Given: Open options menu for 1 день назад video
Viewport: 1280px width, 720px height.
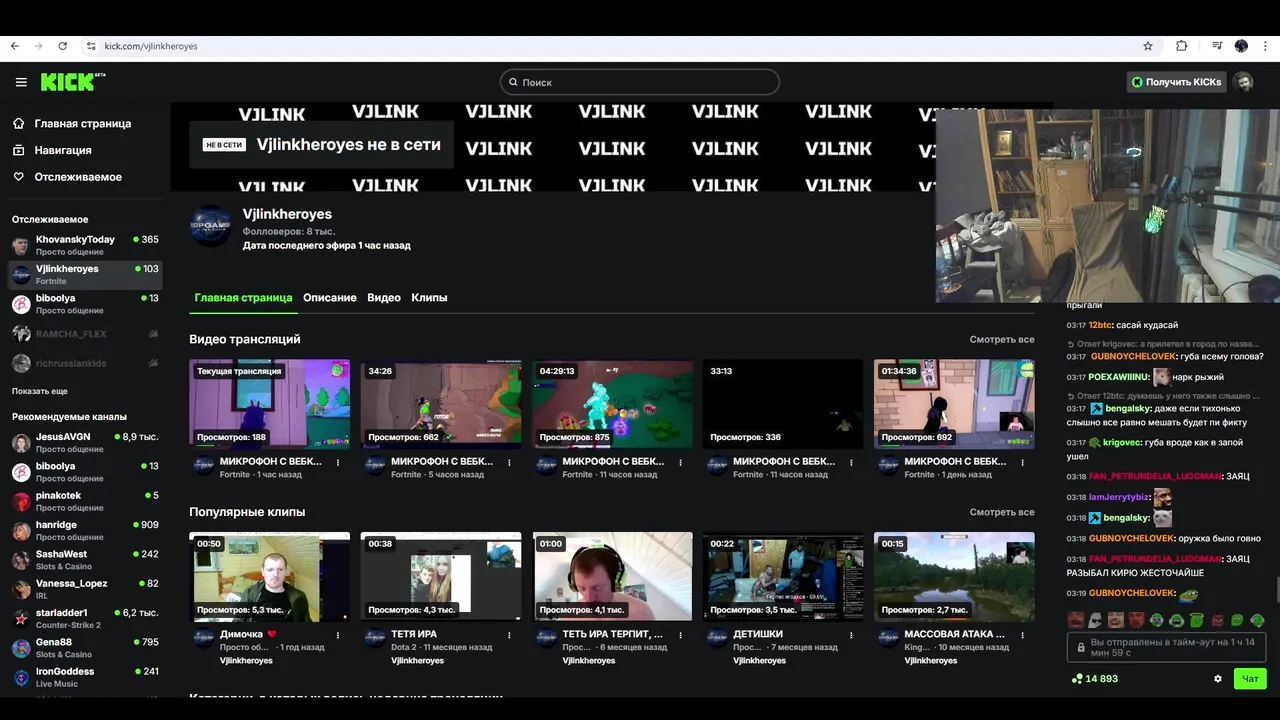Looking at the screenshot, I should click(1022, 463).
